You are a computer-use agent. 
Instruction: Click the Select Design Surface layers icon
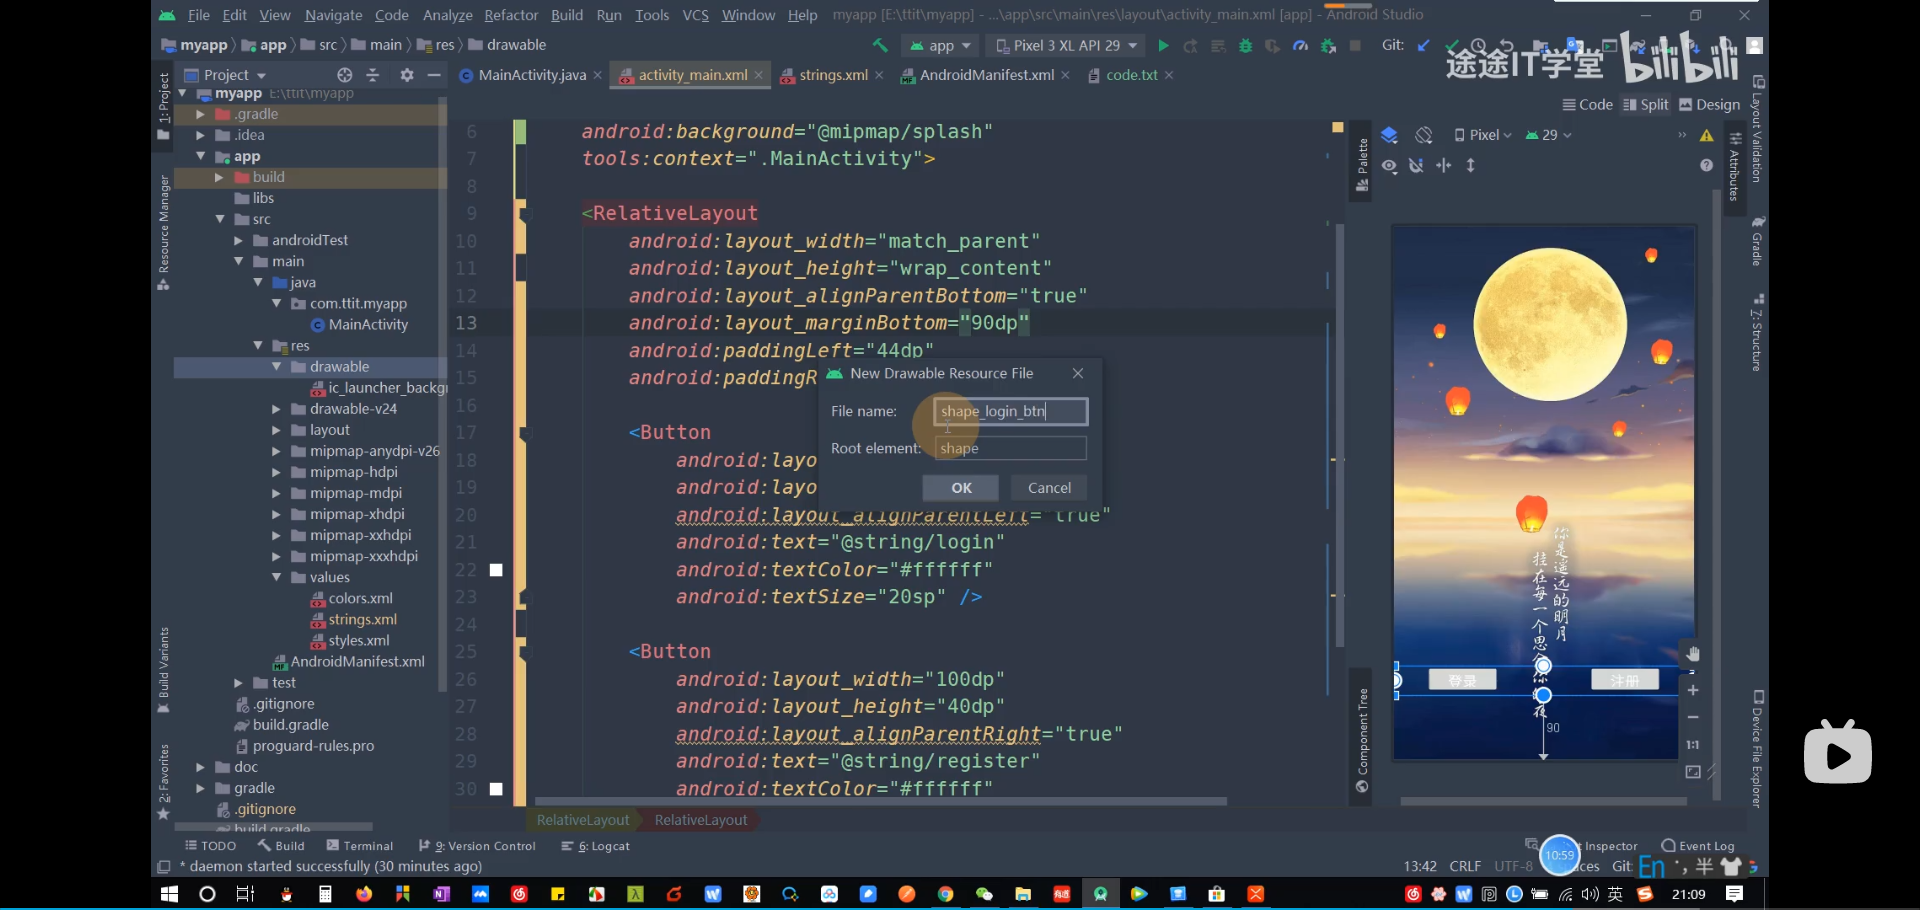click(x=1389, y=135)
